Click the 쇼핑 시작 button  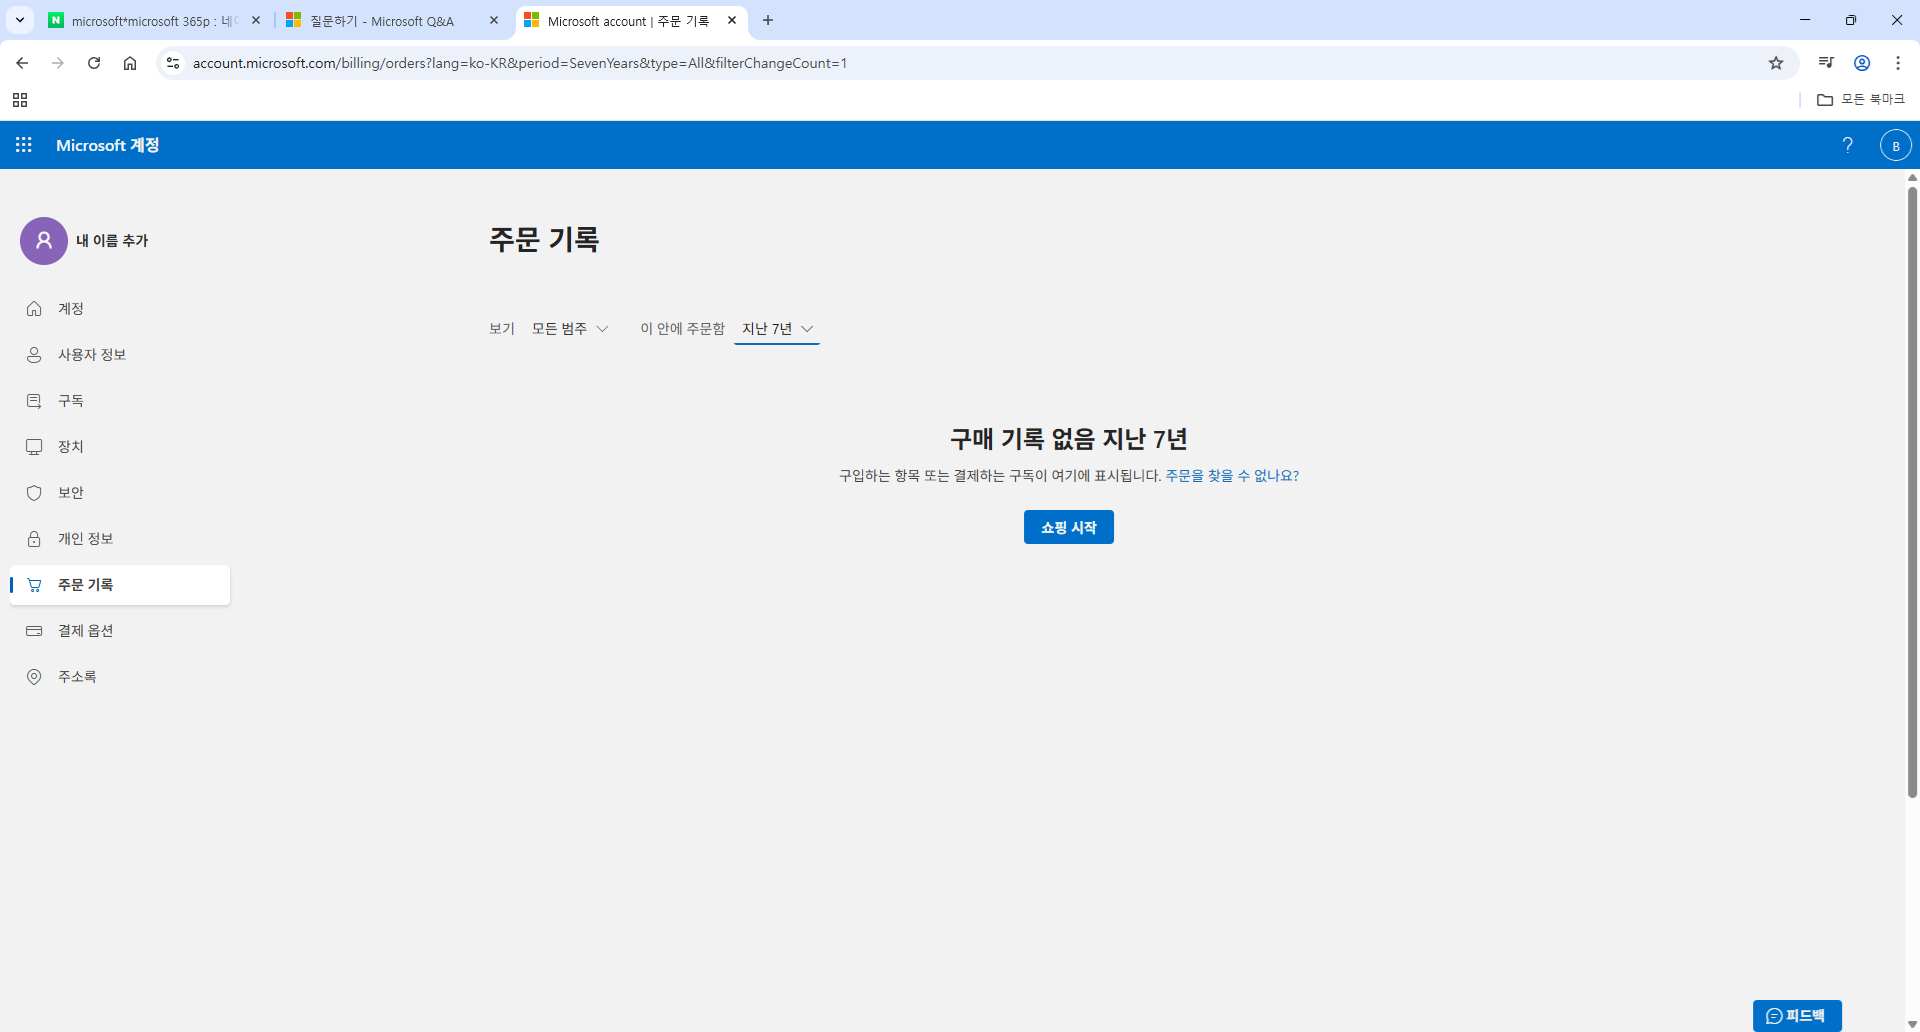point(1068,527)
